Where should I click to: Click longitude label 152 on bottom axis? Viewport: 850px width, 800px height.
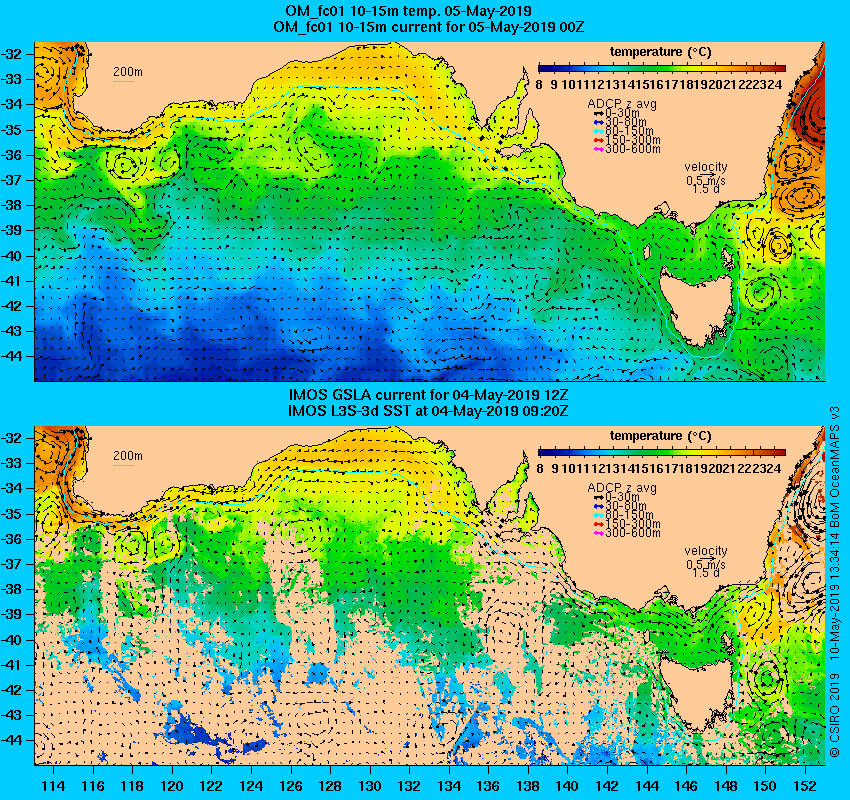click(805, 785)
